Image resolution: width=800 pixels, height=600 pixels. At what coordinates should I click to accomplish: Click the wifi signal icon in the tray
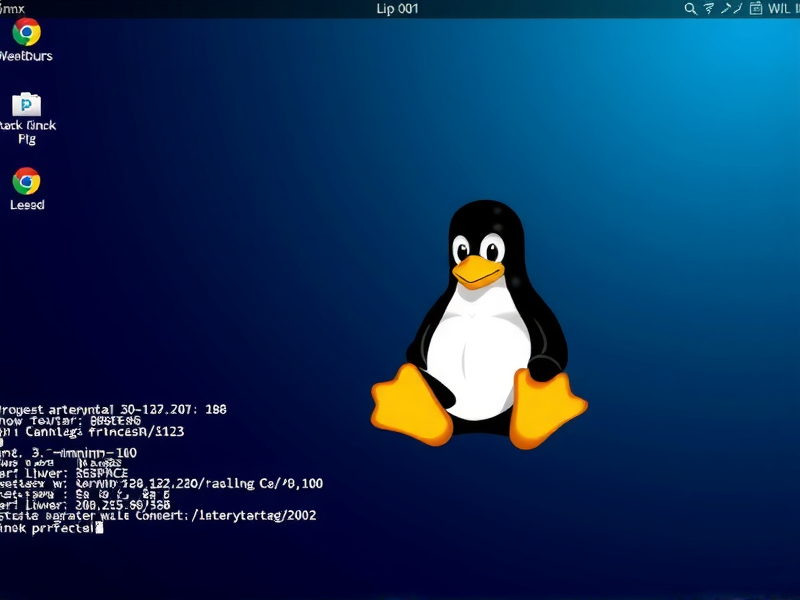point(709,8)
